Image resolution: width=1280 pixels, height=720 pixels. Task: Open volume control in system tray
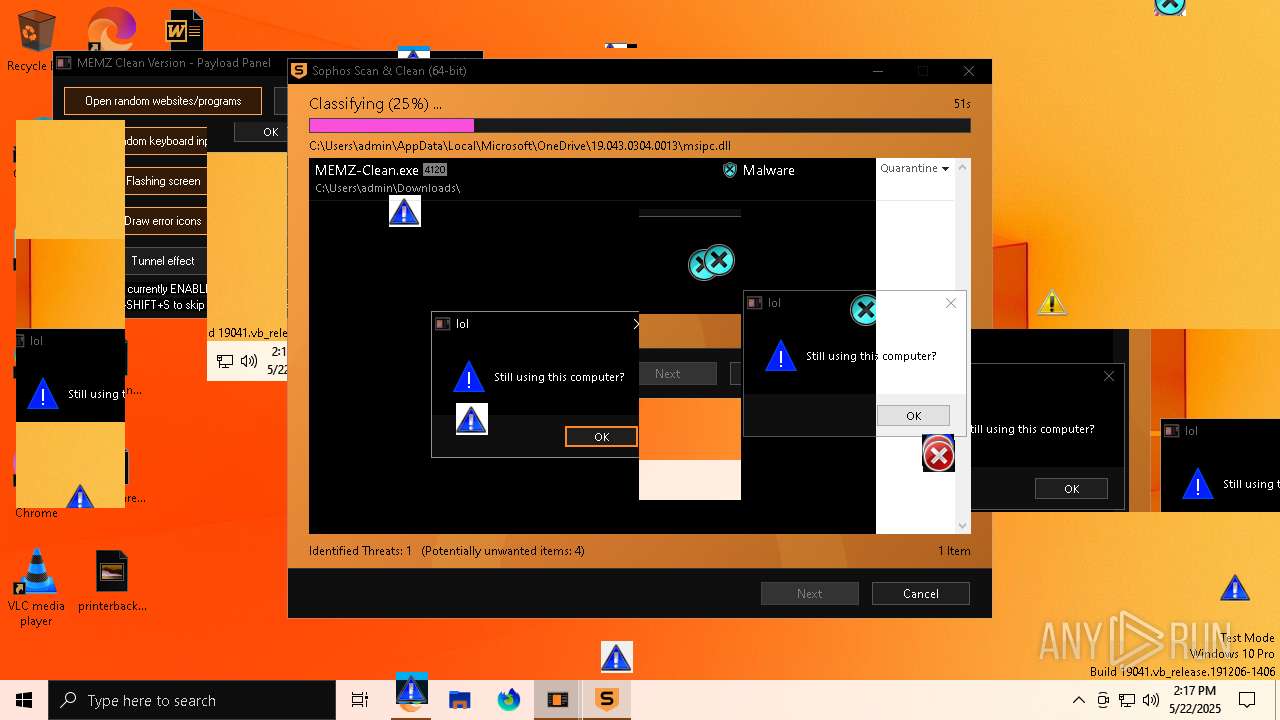(x=1151, y=700)
